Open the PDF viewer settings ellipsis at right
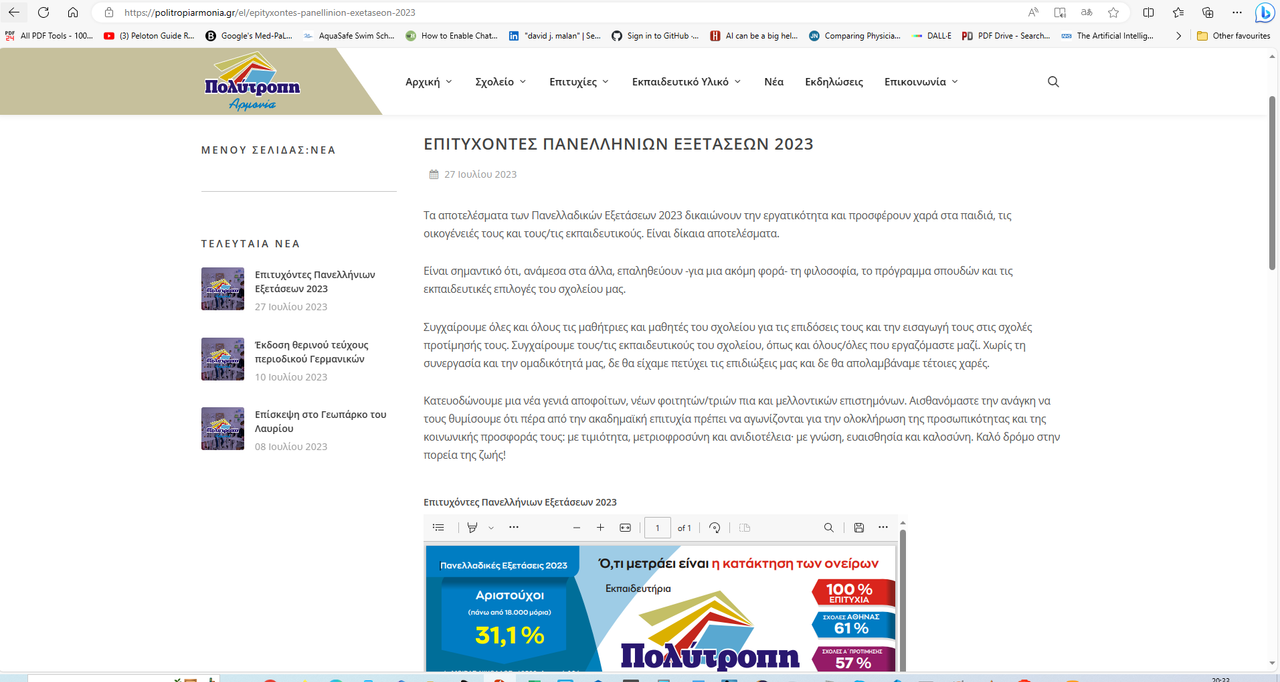 coord(883,527)
